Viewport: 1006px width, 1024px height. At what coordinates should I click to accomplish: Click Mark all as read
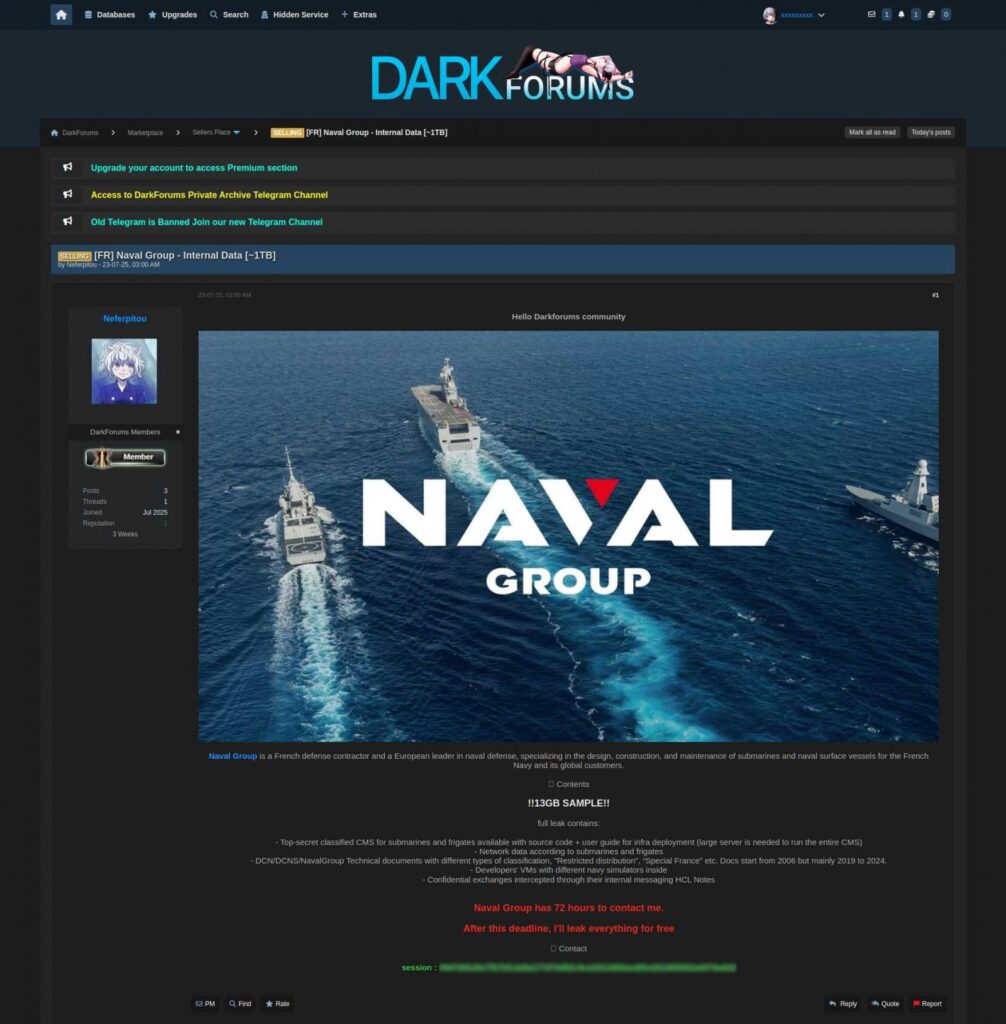pos(872,131)
